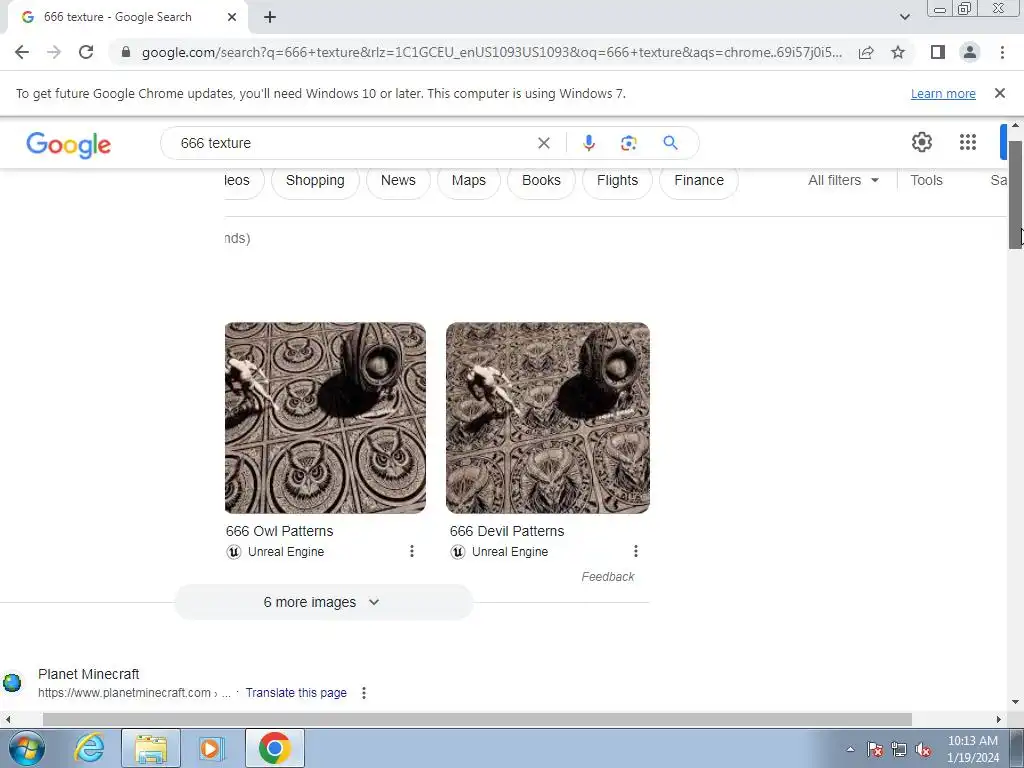Viewport: 1024px width, 768px height.
Task: Open the taskbar clock and date
Action: (972, 749)
